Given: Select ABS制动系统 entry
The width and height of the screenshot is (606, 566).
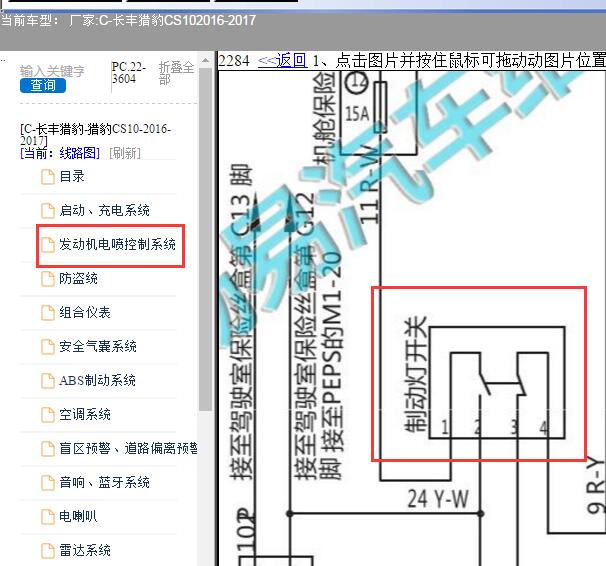Looking at the screenshot, I should coord(97,381).
